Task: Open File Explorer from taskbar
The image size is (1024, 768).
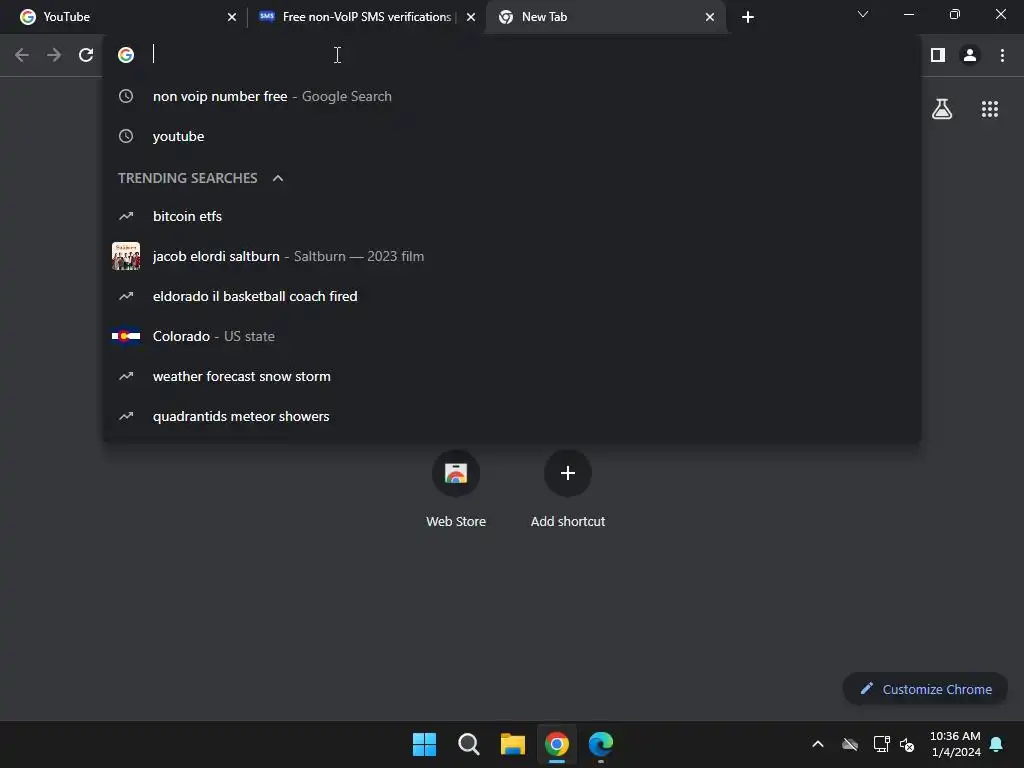Action: [513, 744]
